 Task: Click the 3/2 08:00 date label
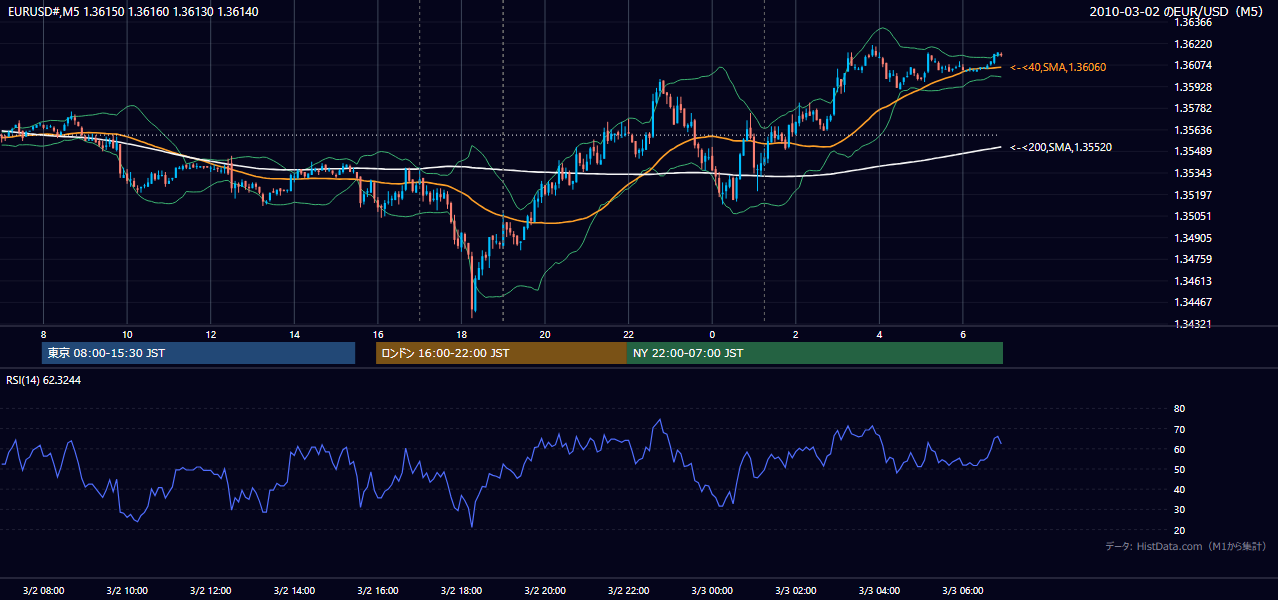43,590
